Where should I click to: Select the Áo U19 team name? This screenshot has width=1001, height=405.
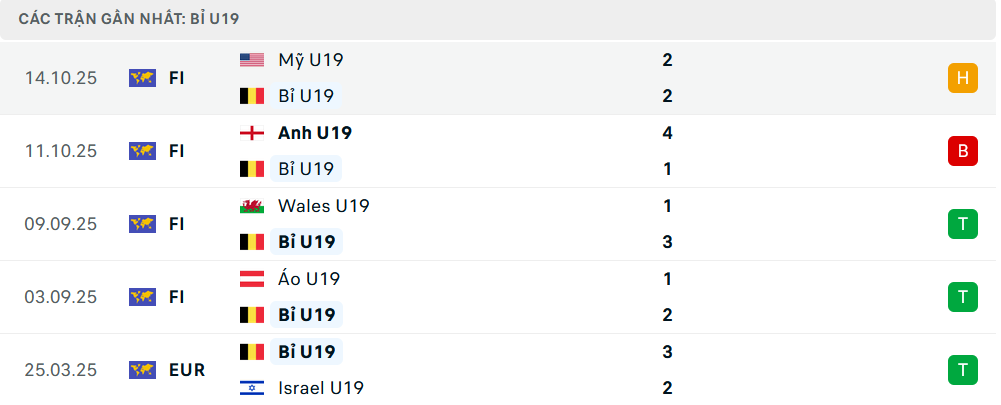(309, 279)
